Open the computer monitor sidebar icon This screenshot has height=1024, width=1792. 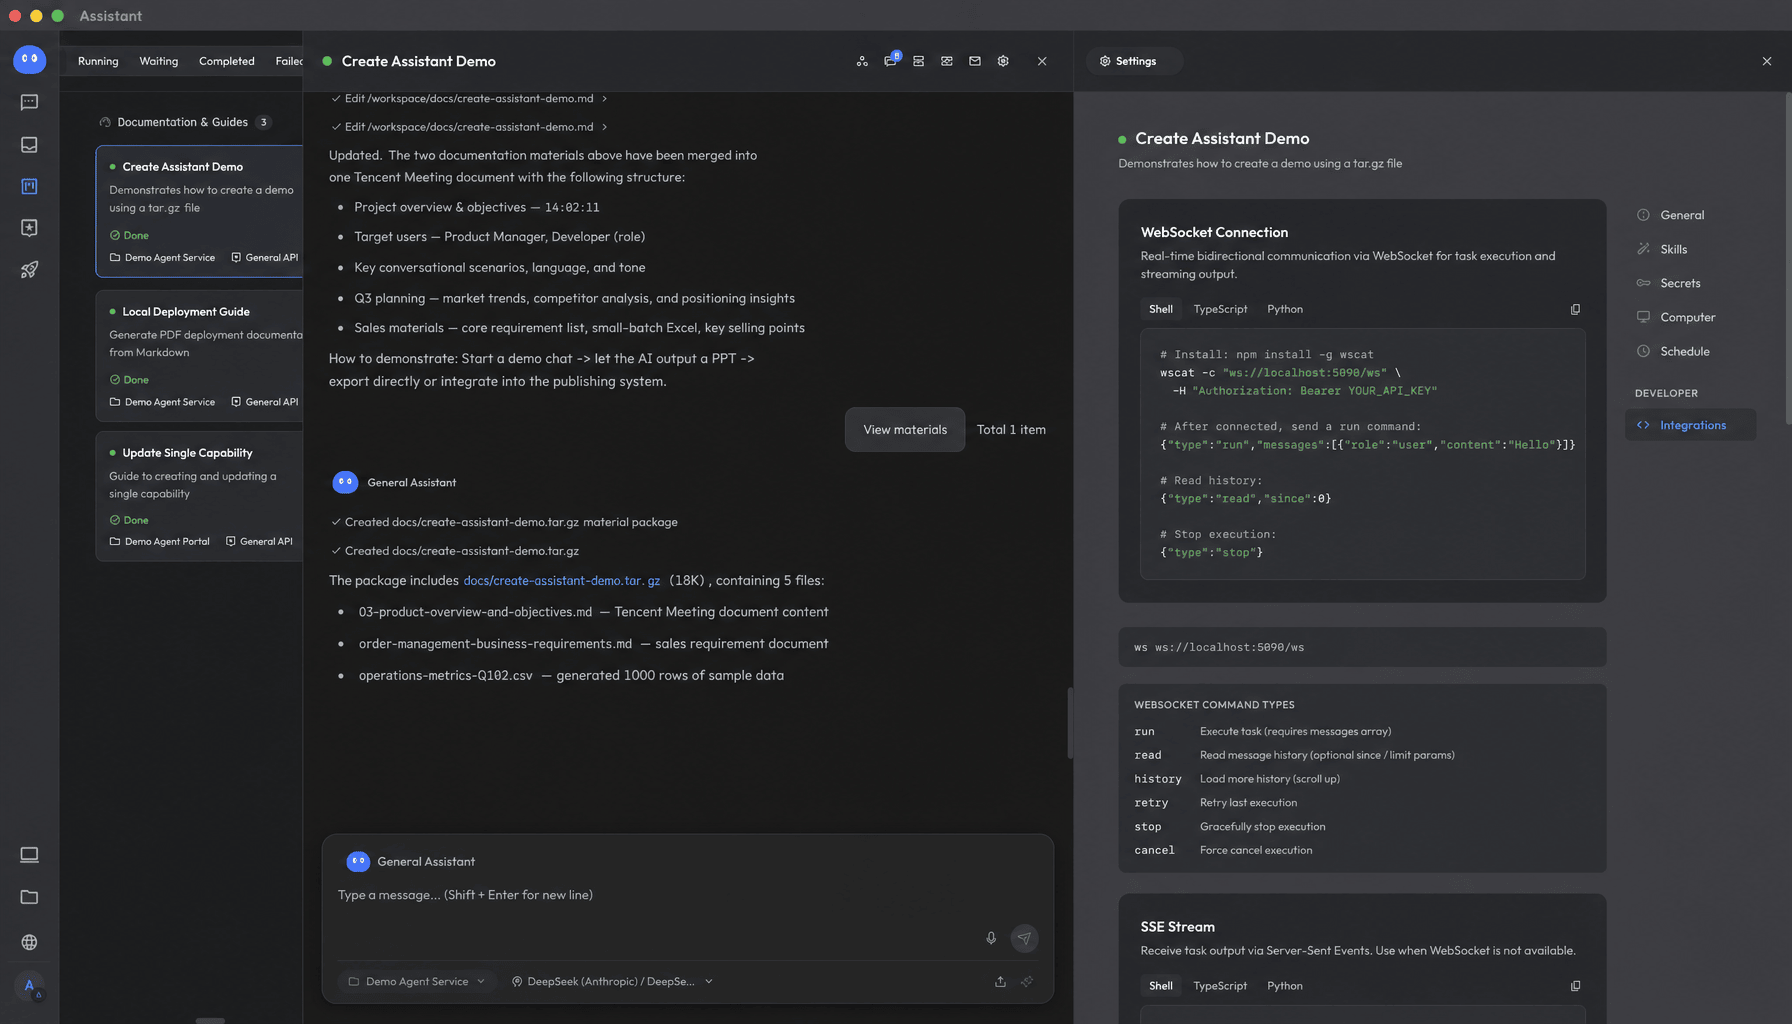29,855
